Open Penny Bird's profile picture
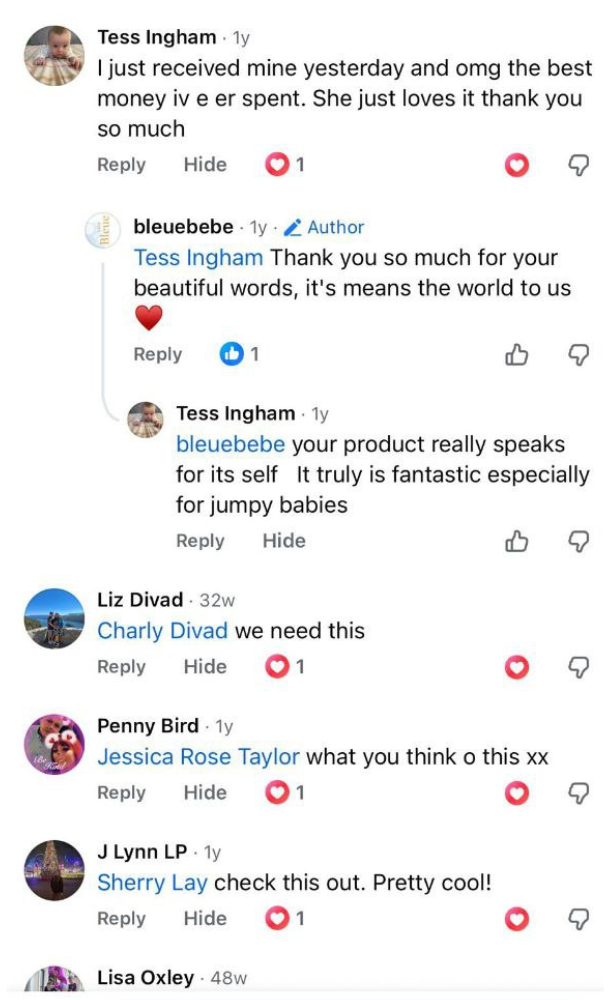Viewport: 610px width, 1000px height. pyautogui.click(x=54, y=744)
